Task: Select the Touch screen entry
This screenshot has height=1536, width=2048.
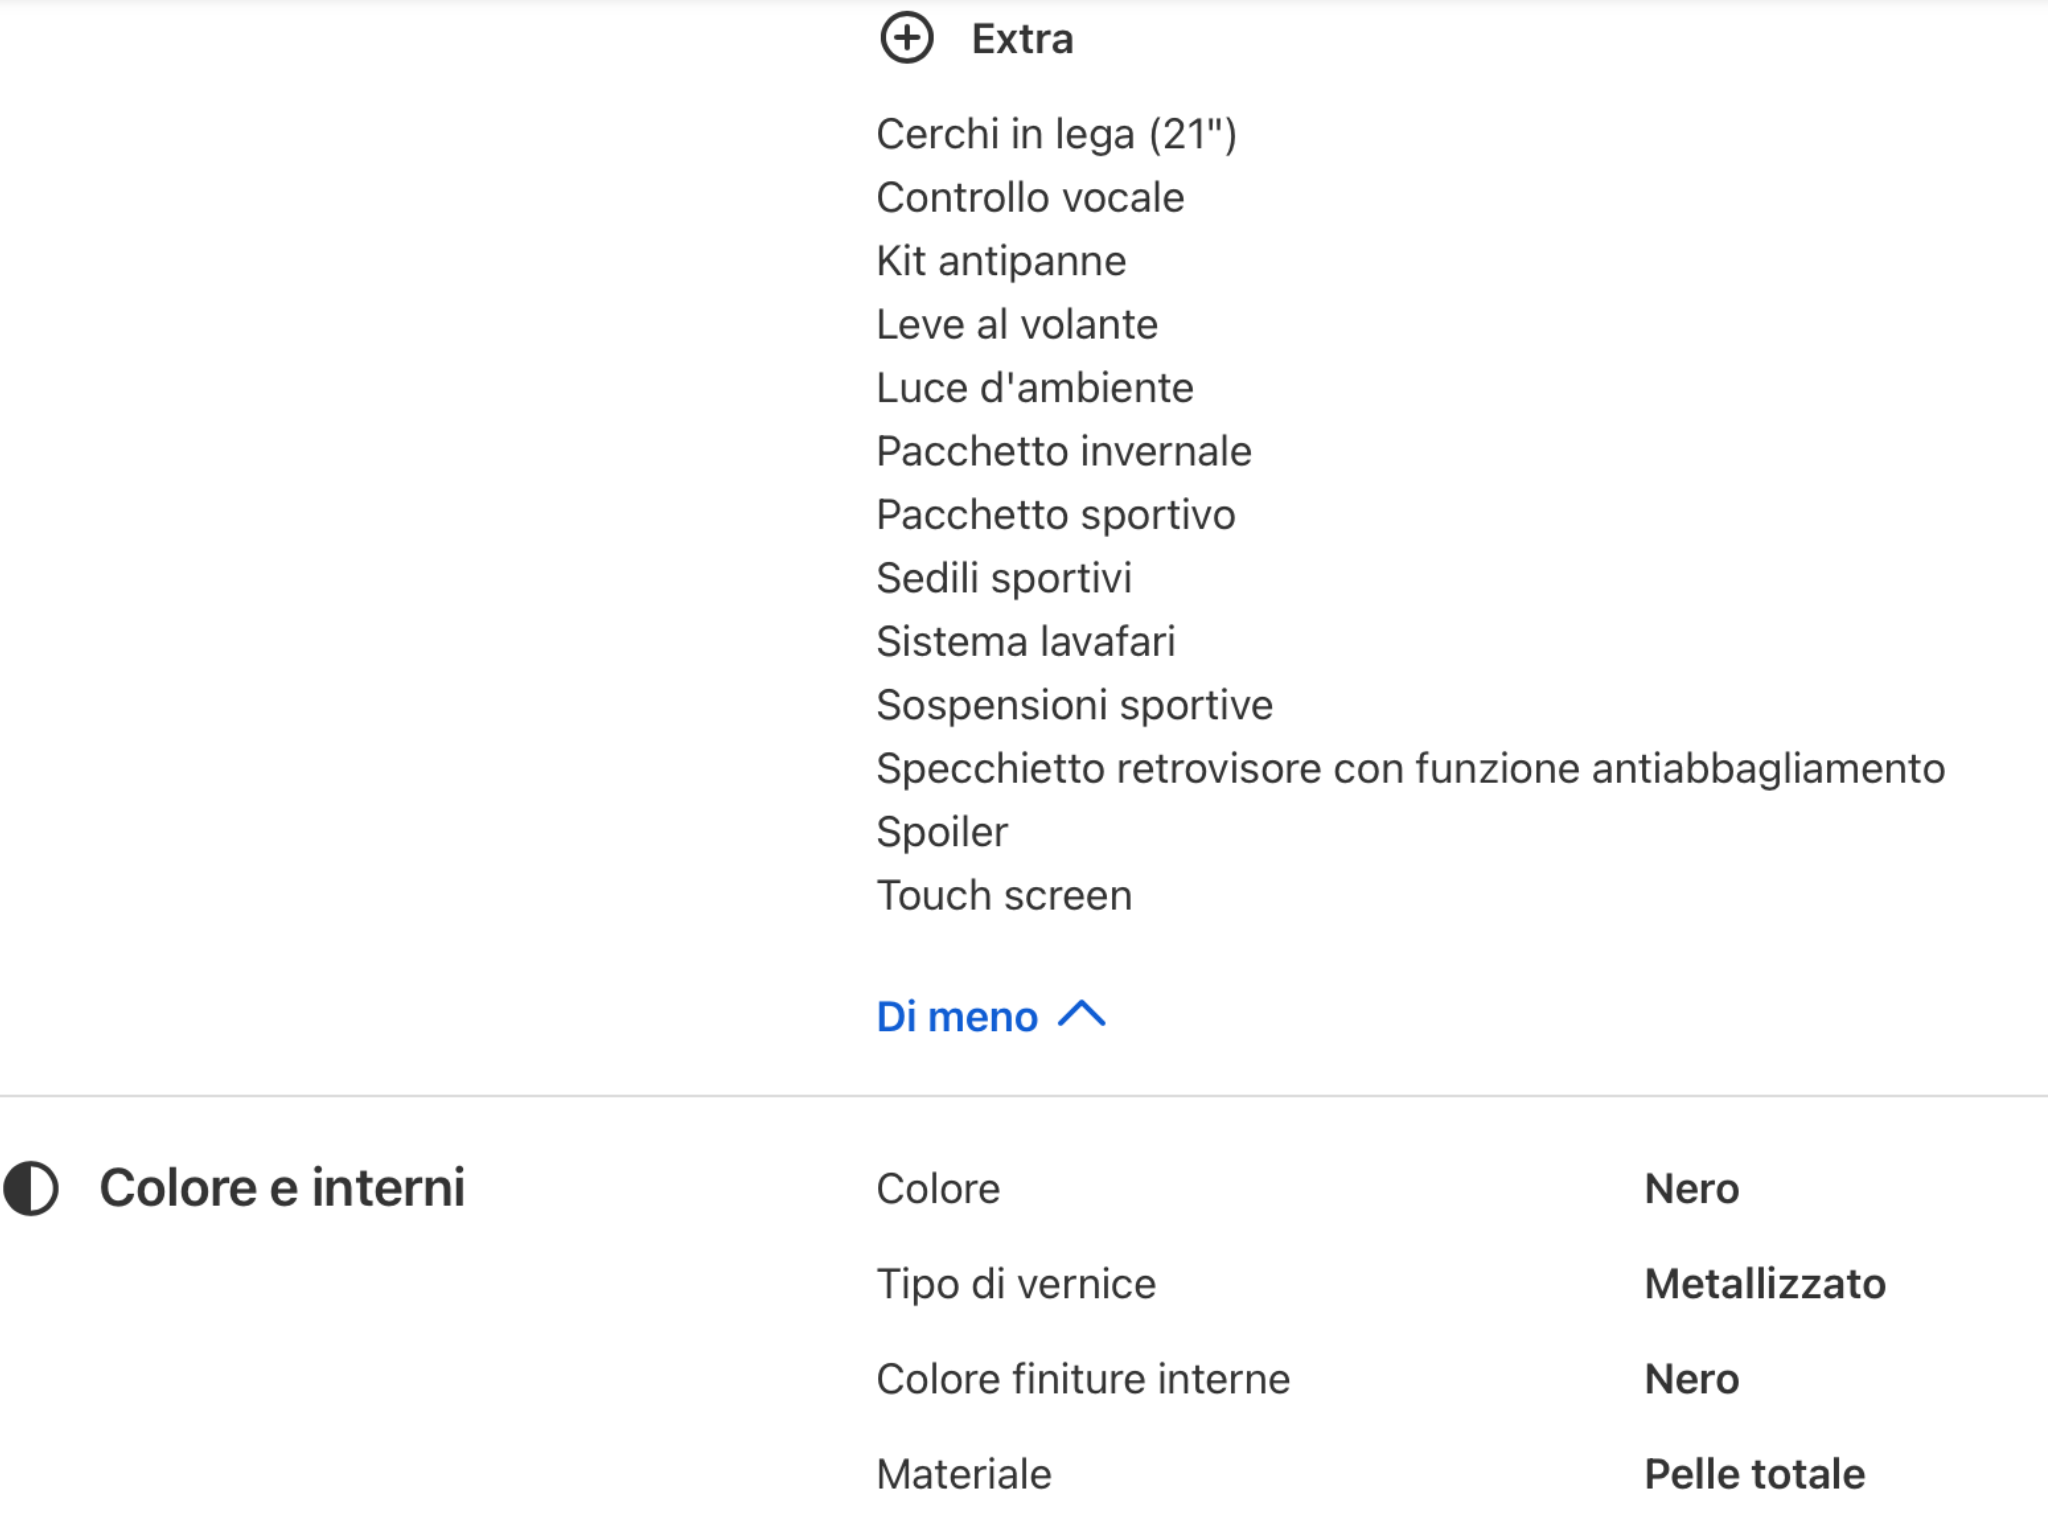Action: (x=1004, y=896)
